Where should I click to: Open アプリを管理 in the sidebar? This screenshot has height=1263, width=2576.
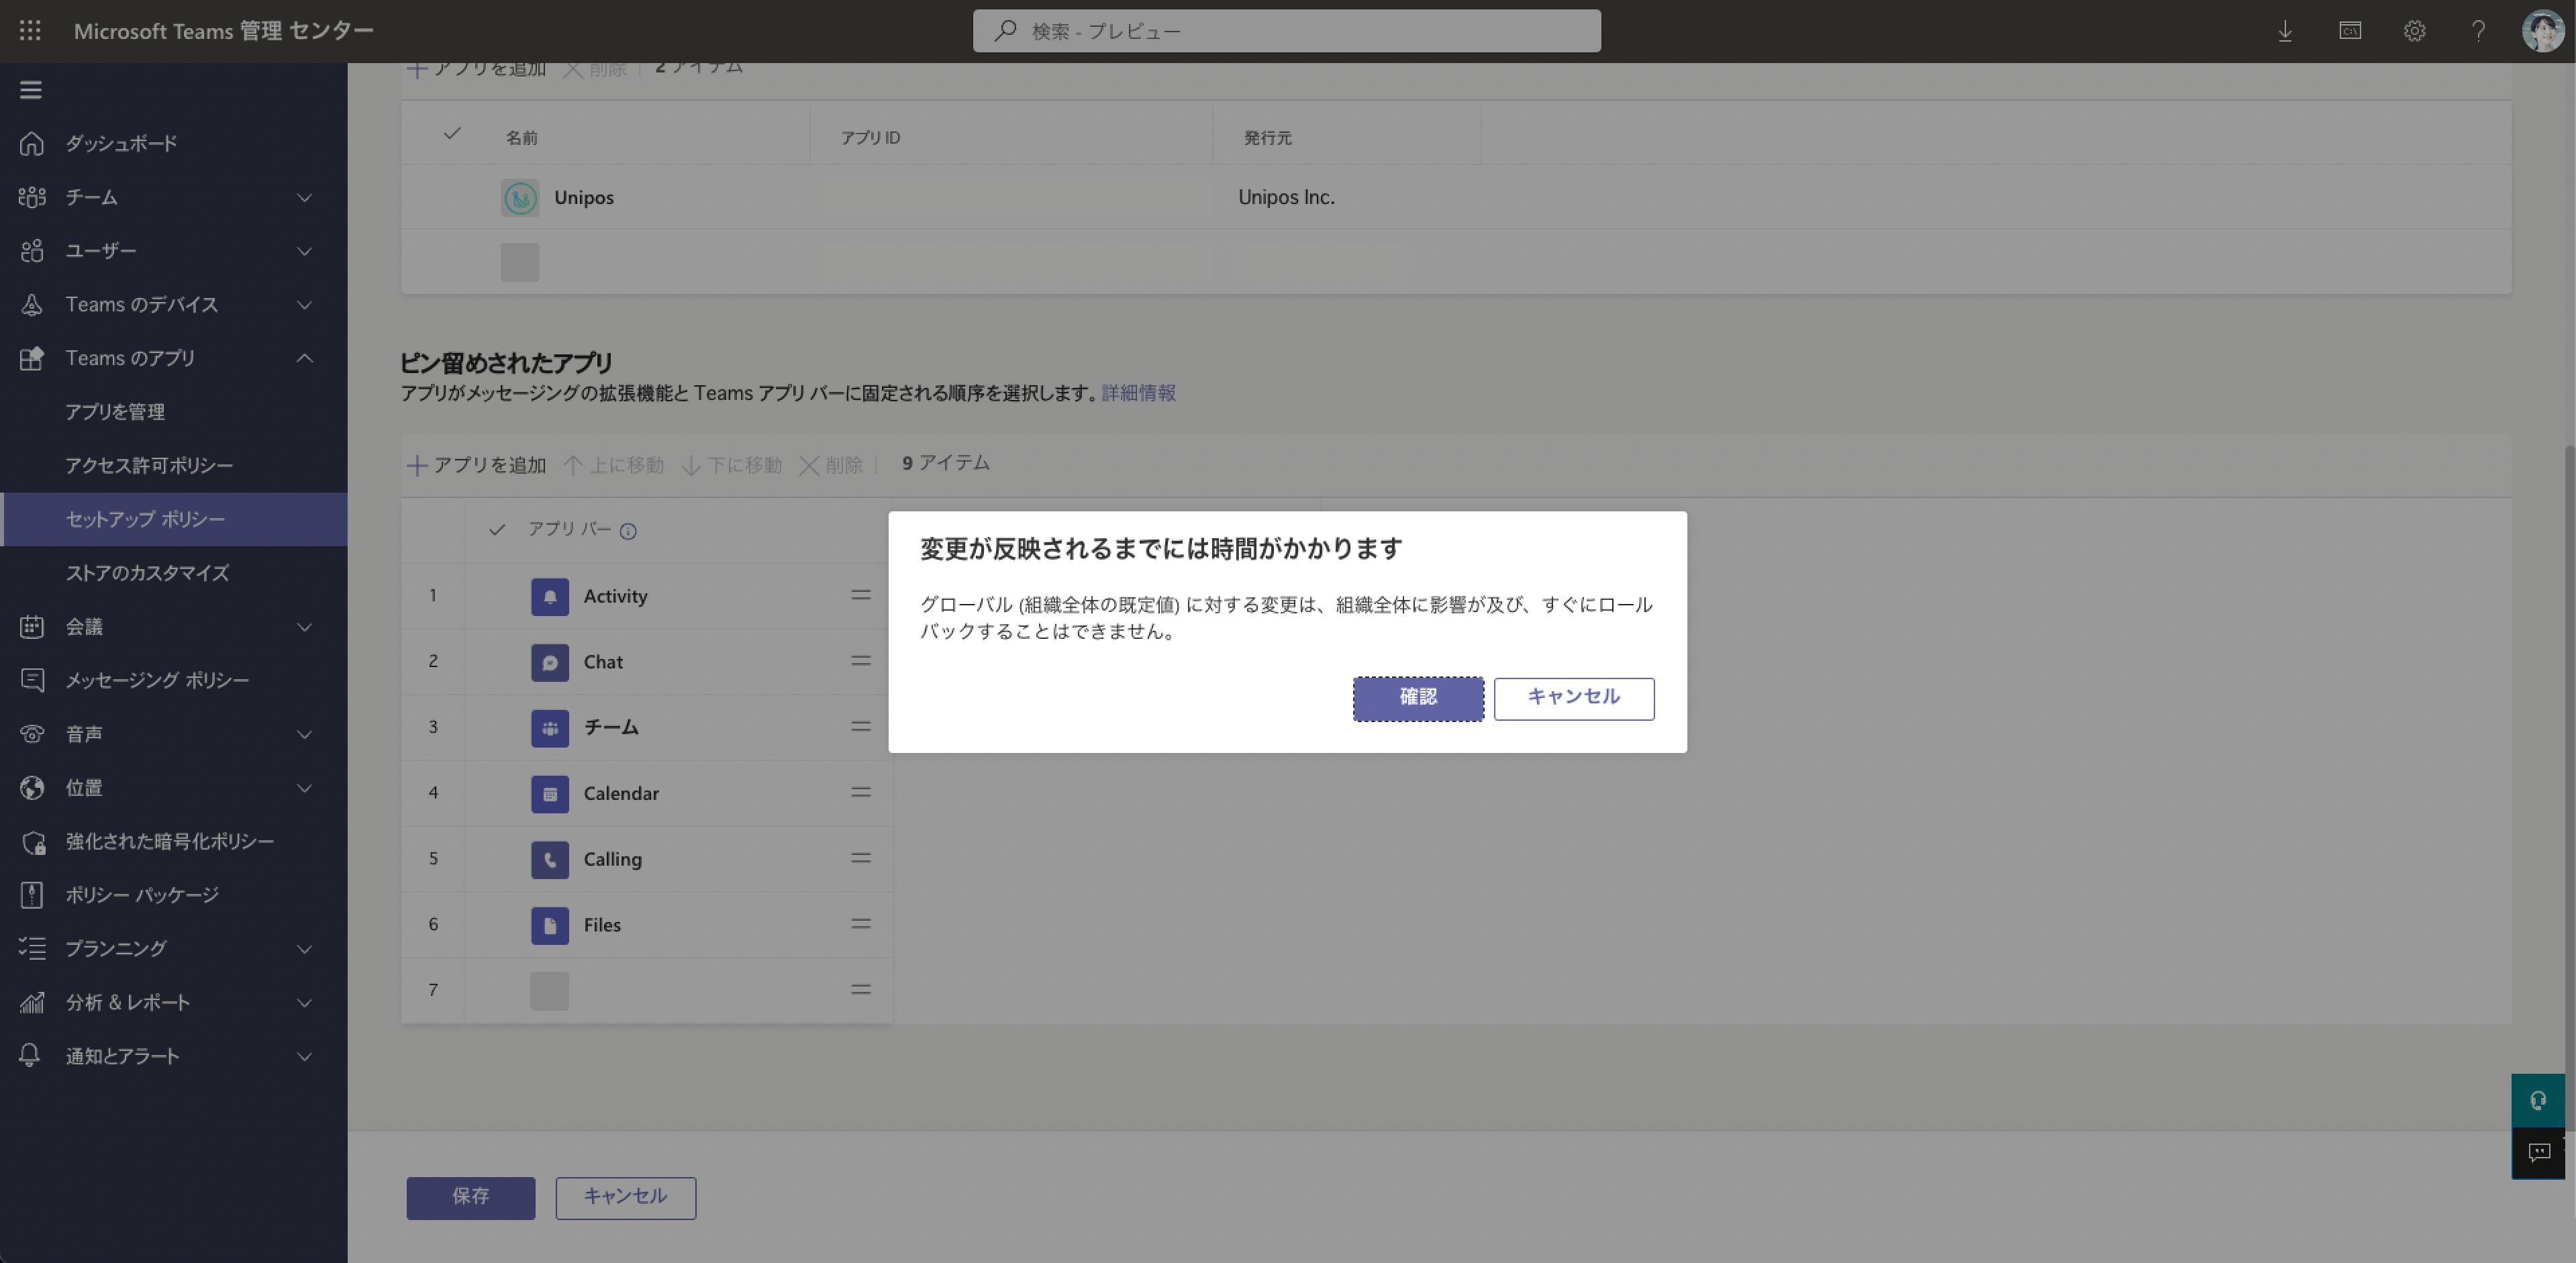pos(174,412)
